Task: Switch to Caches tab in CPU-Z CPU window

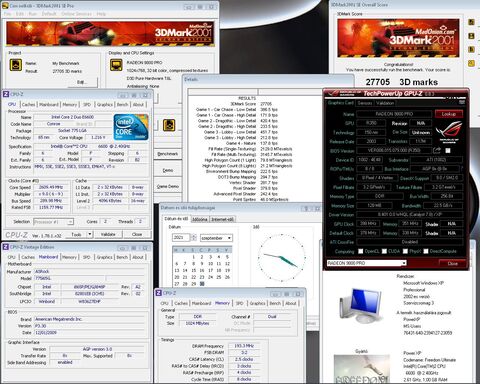Action: [28, 105]
